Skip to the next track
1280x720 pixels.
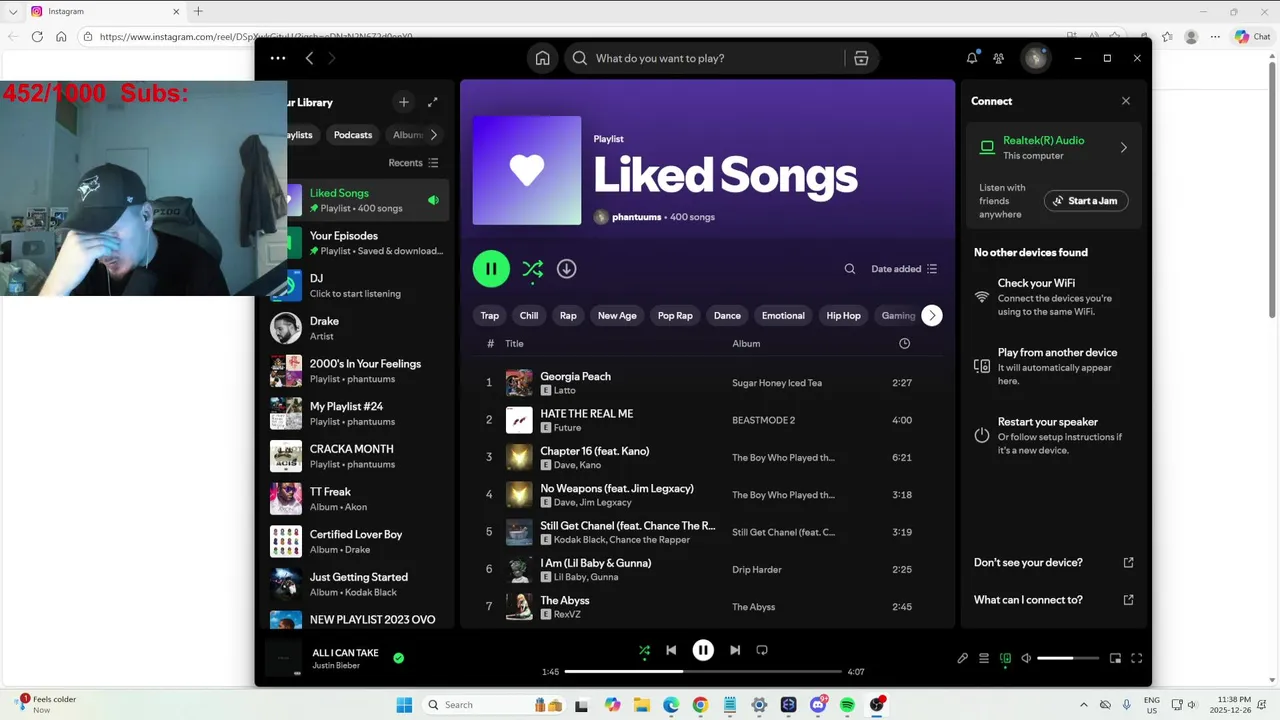pyautogui.click(x=735, y=650)
